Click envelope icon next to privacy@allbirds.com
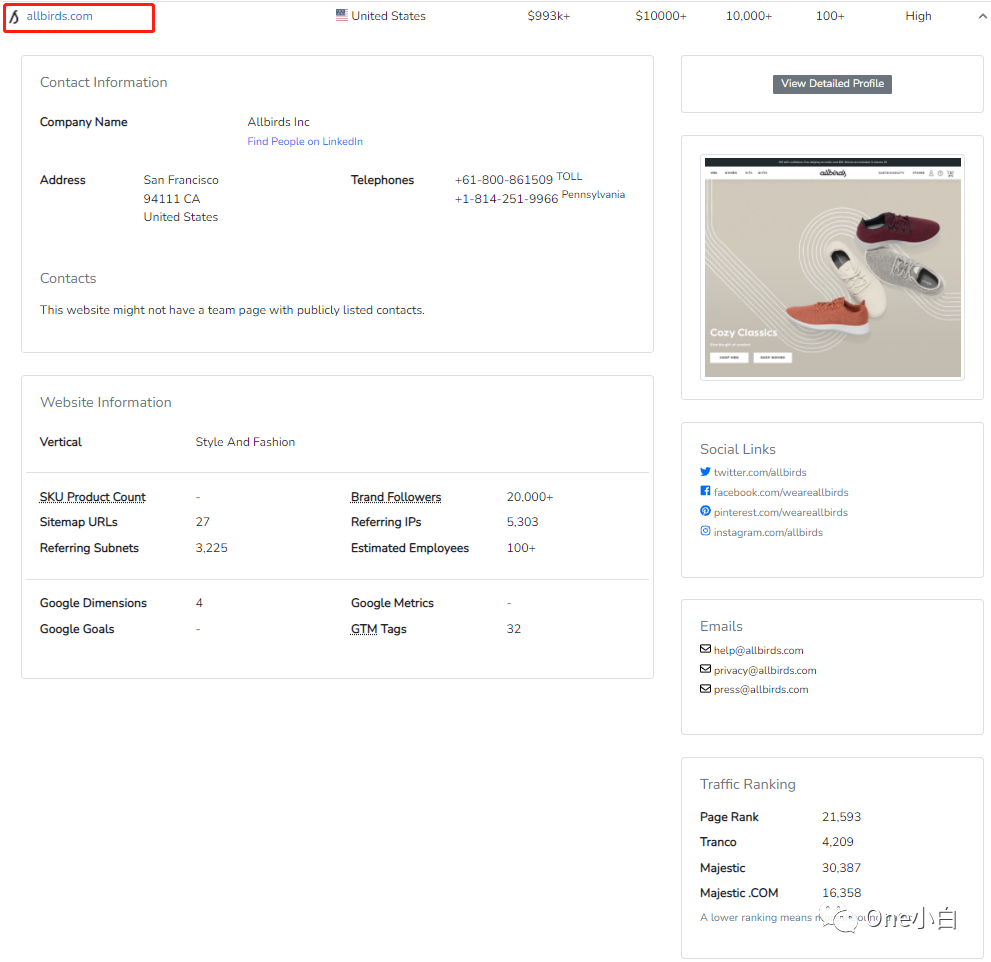 pos(705,670)
